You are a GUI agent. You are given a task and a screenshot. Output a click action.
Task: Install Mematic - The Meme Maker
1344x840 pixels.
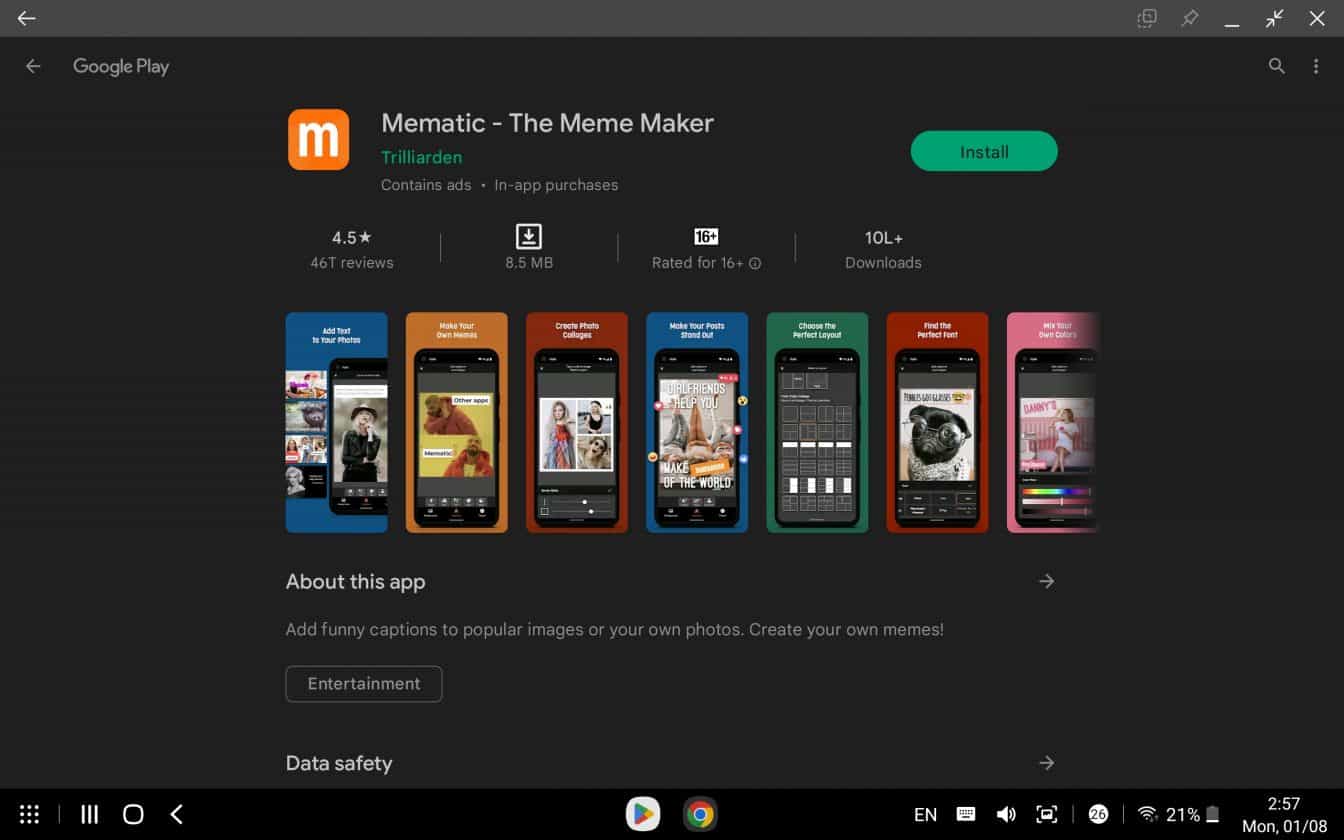click(x=983, y=151)
